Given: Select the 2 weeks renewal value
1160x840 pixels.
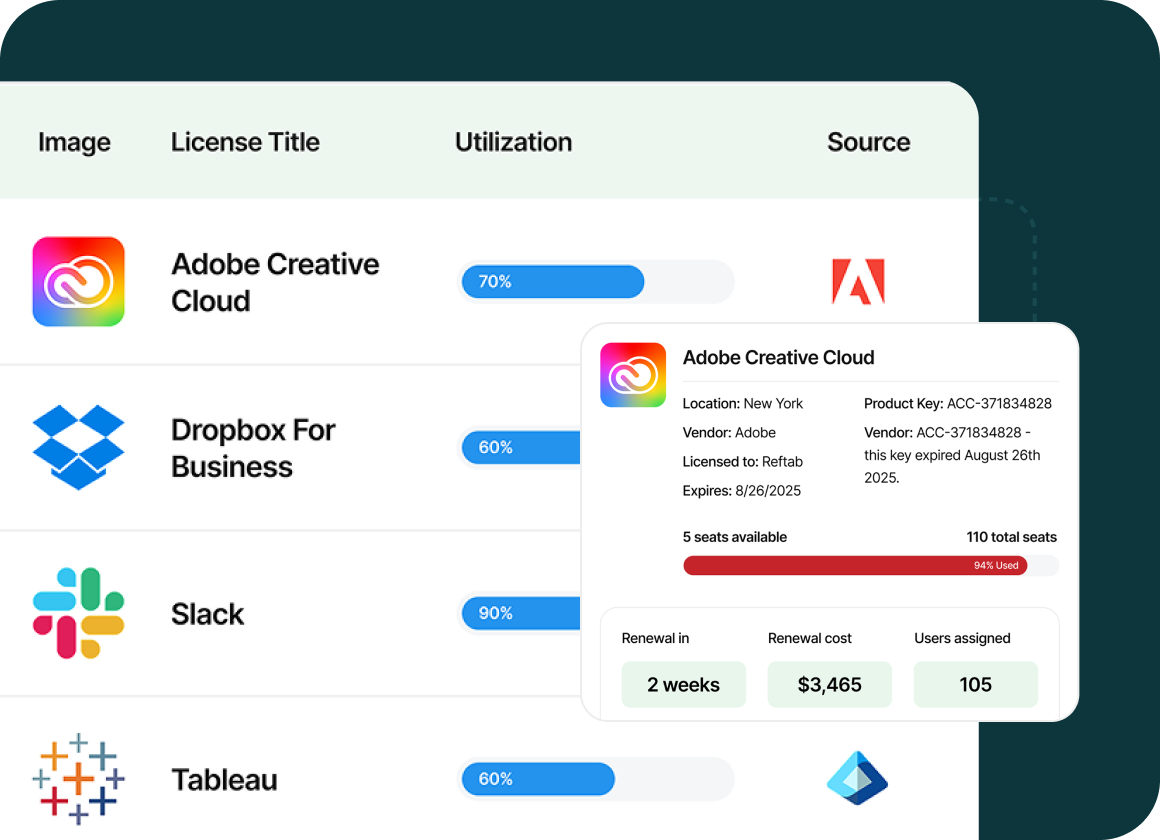Looking at the screenshot, I should 683,684.
